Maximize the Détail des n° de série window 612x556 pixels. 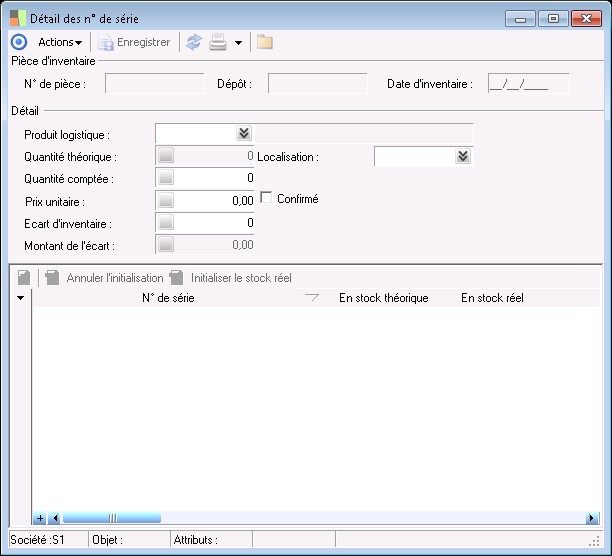click(553, 19)
